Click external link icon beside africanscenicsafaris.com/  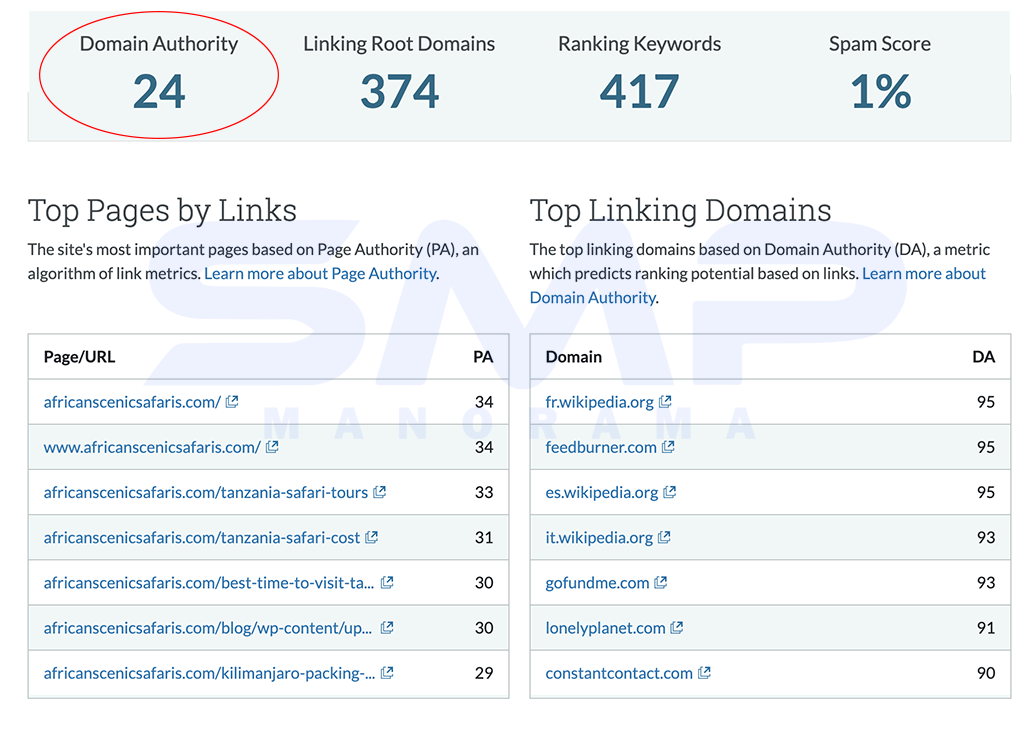point(231,402)
